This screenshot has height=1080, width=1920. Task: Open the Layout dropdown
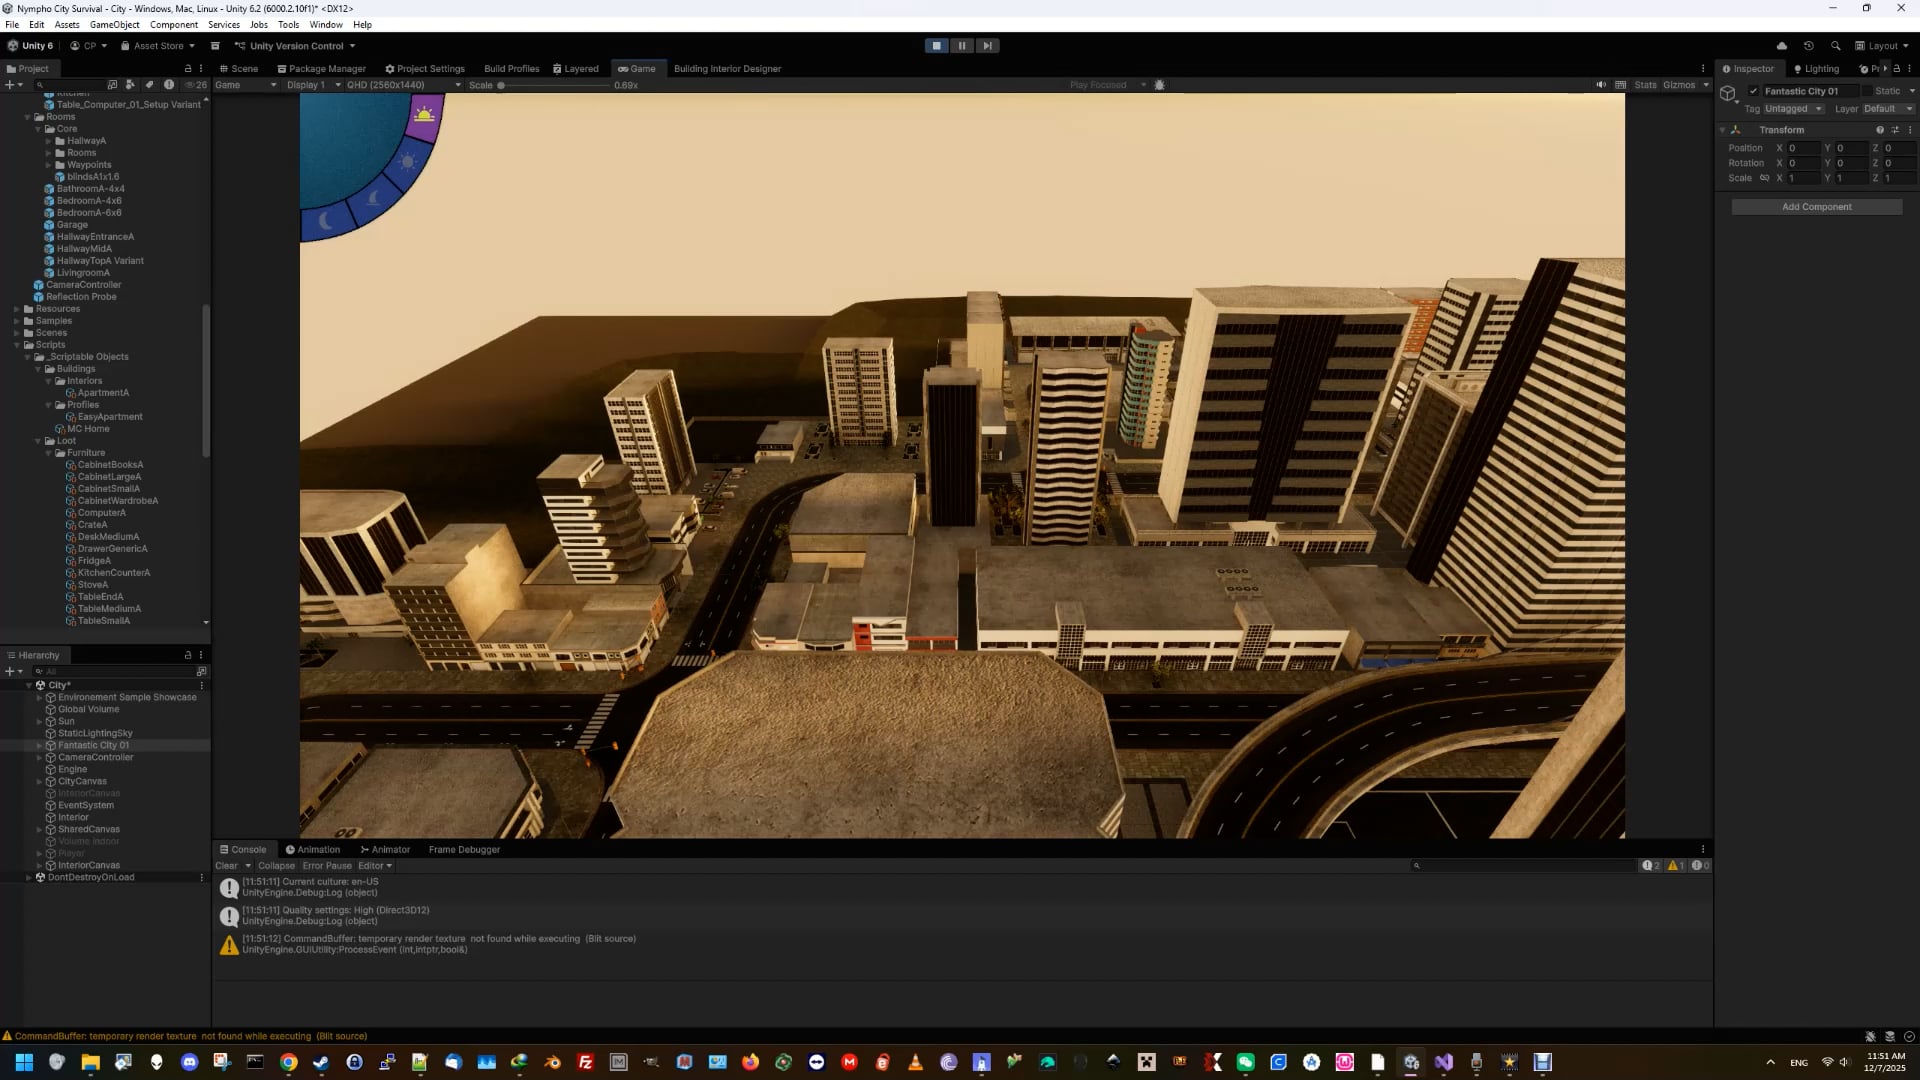pyautogui.click(x=1881, y=46)
